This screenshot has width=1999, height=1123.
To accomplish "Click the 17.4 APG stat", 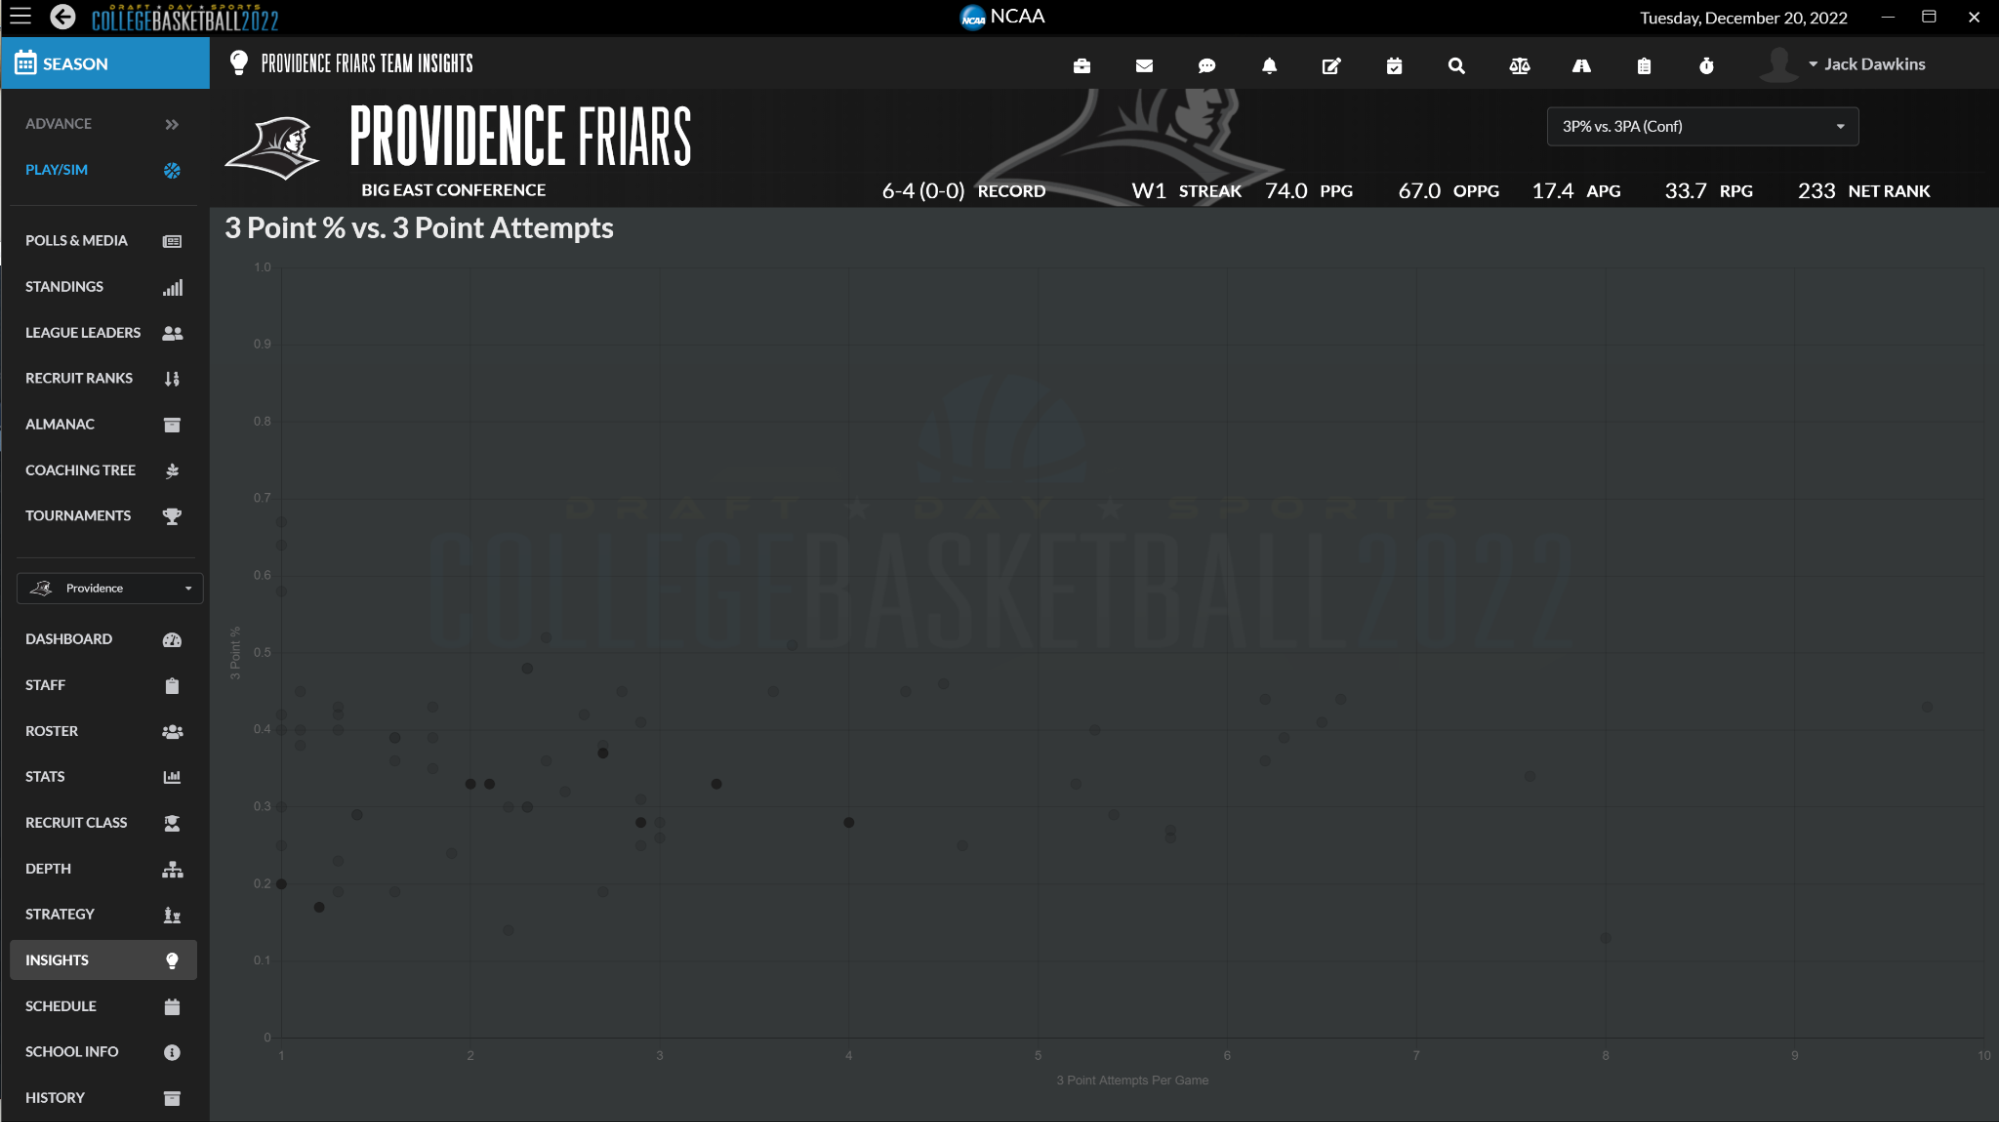I will pyautogui.click(x=1576, y=191).
